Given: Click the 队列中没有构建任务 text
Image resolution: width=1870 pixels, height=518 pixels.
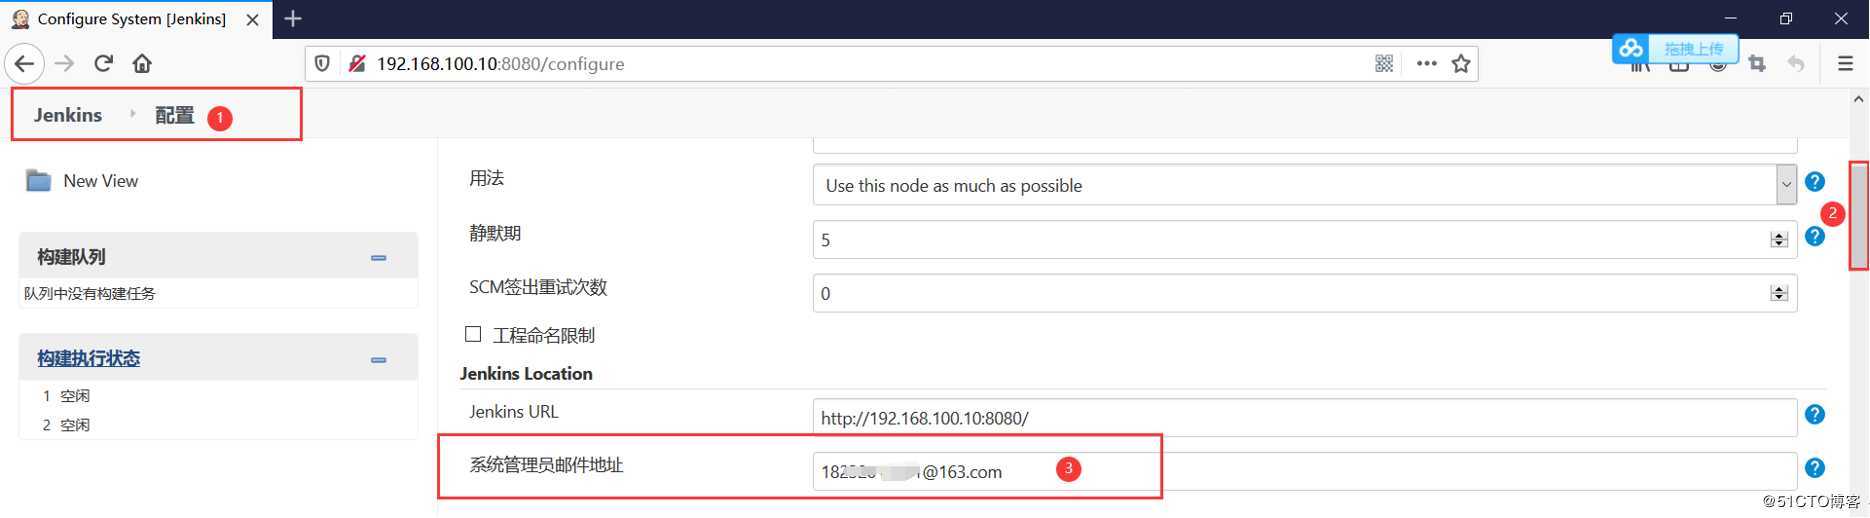Looking at the screenshot, I should (x=90, y=293).
